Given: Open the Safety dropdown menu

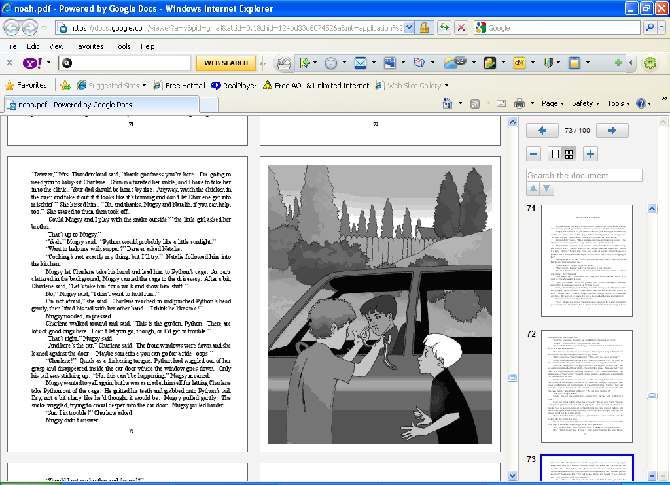Looking at the screenshot, I should coord(585,103).
